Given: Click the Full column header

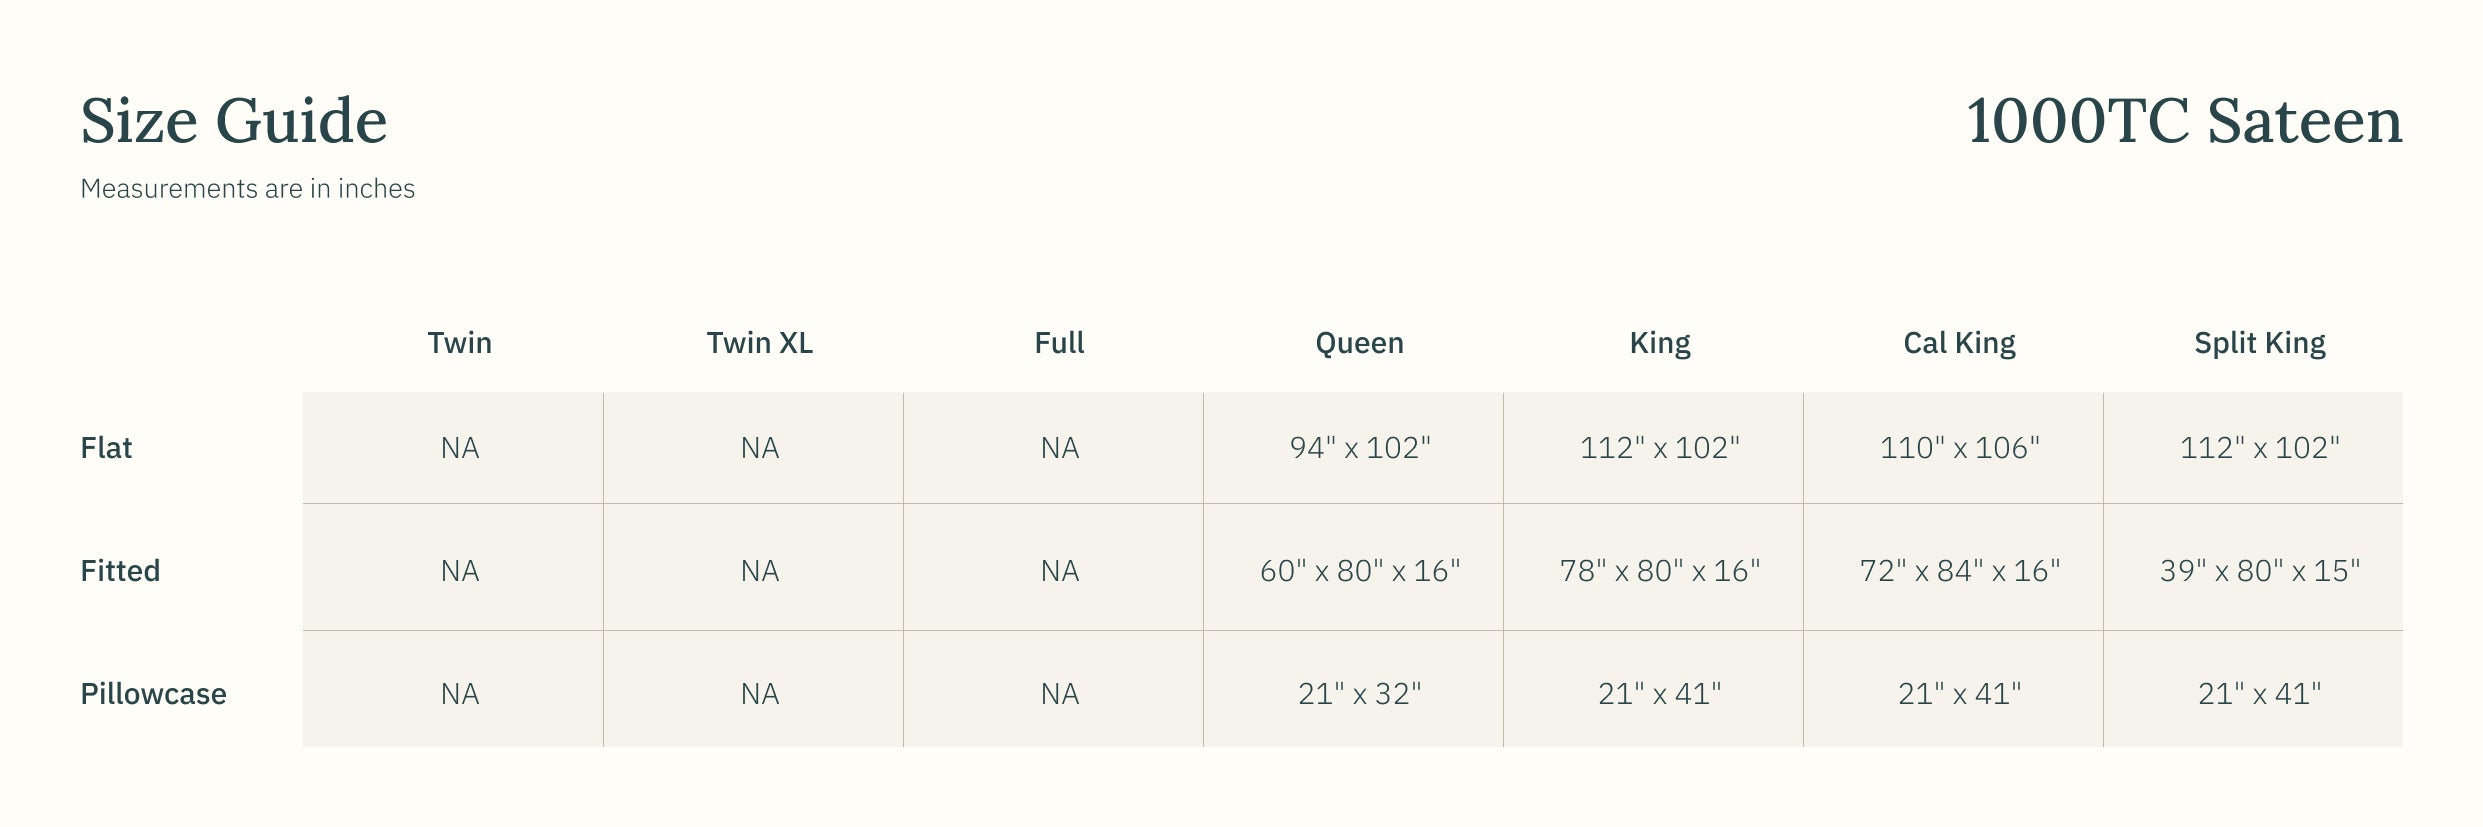Looking at the screenshot, I should pos(1059,343).
